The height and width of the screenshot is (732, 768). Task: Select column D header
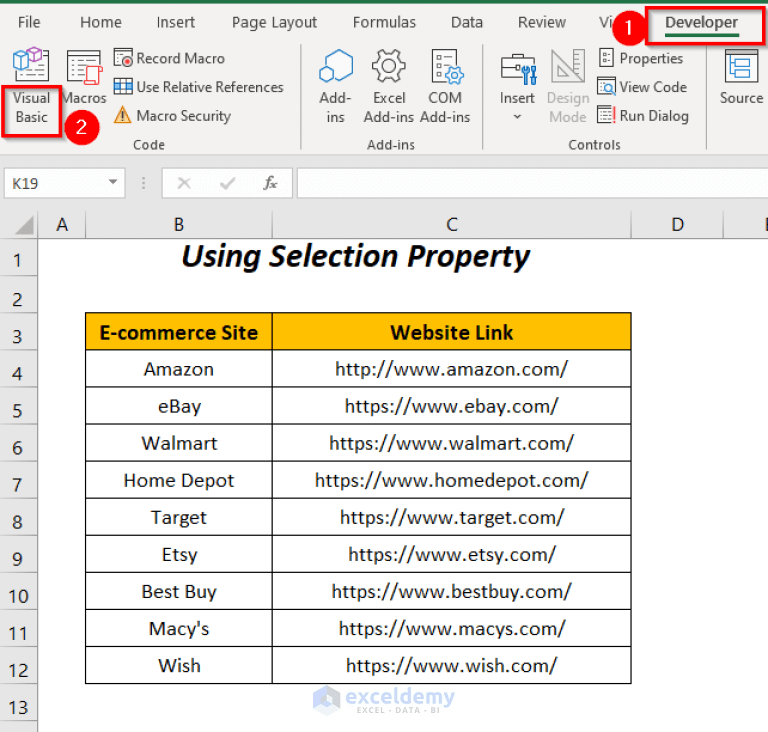677,225
